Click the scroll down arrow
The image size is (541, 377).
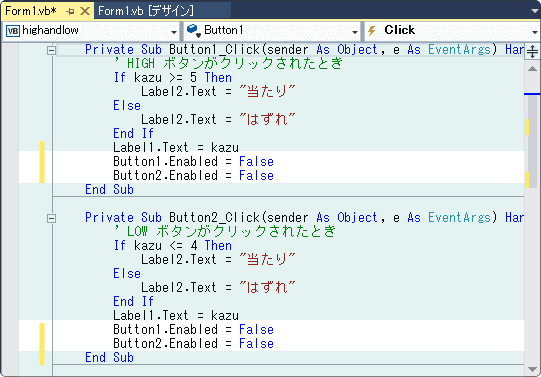point(532,369)
